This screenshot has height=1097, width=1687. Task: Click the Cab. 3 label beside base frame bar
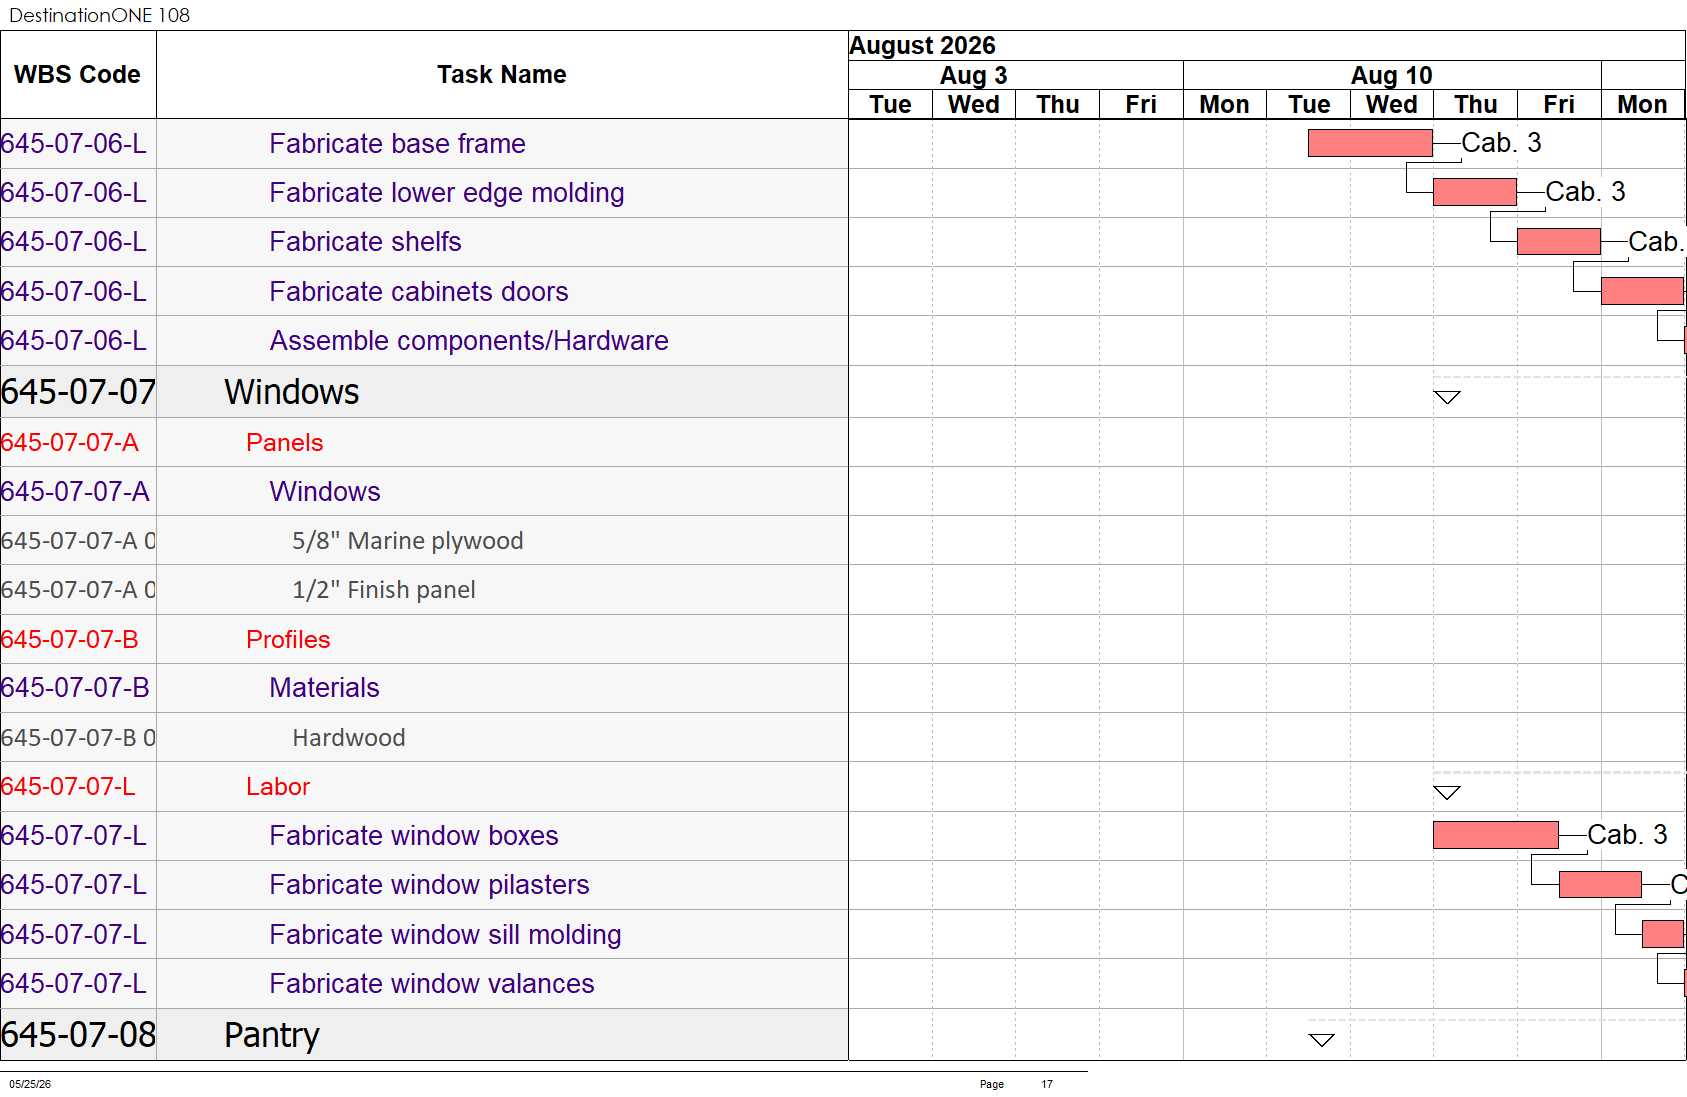click(x=1501, y=143)
